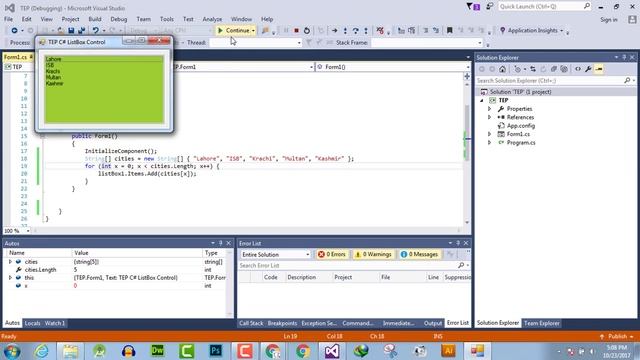Click the Show All Files icon in Solution Explorer
Screen dimensions: 640x360
click(x=564, y=69)
